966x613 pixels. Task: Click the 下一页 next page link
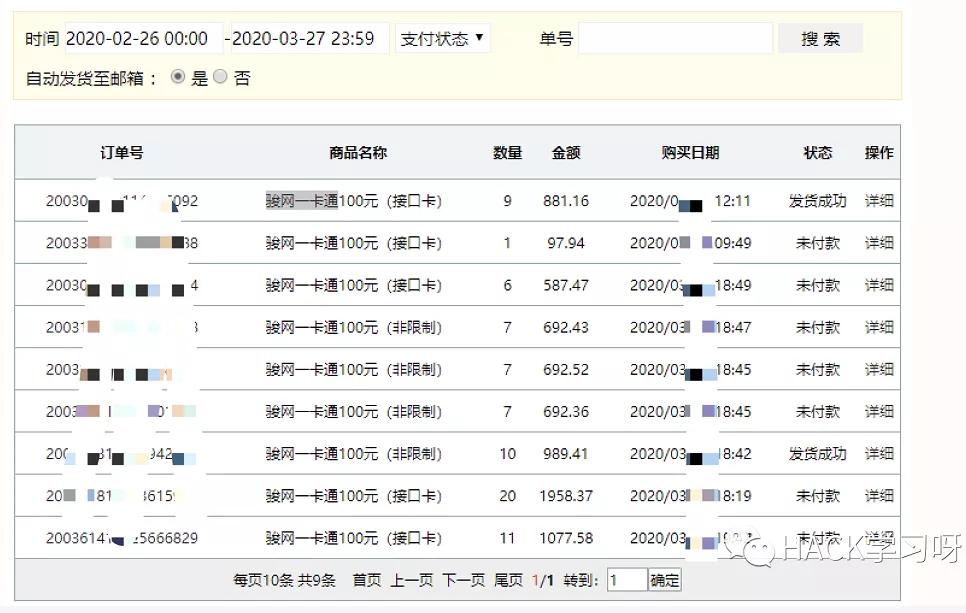click(x=462, y=579)
